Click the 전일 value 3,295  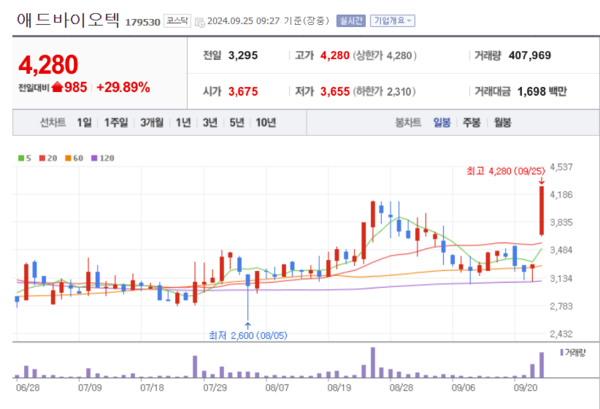tap(243, 55)
